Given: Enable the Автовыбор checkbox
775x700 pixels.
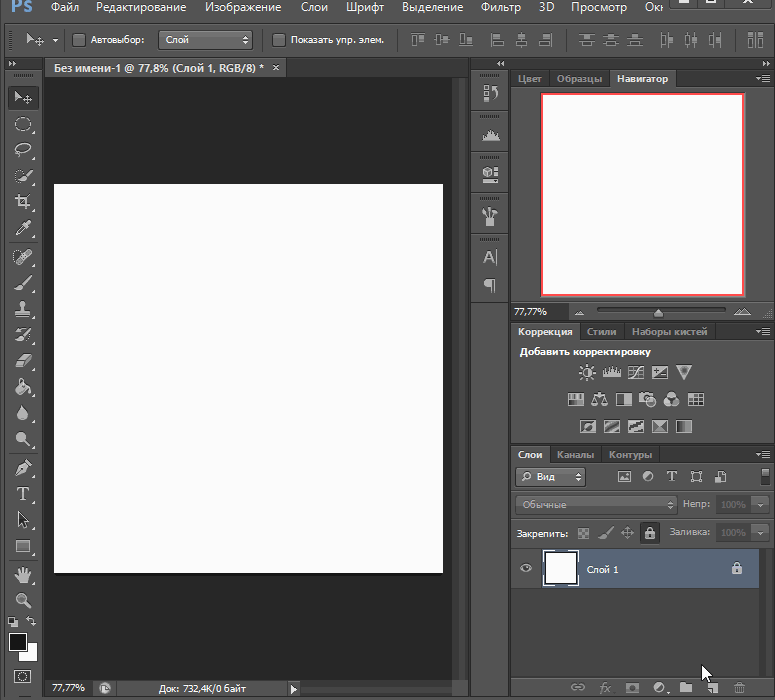Looking at the screenshot, I should 80,40.
